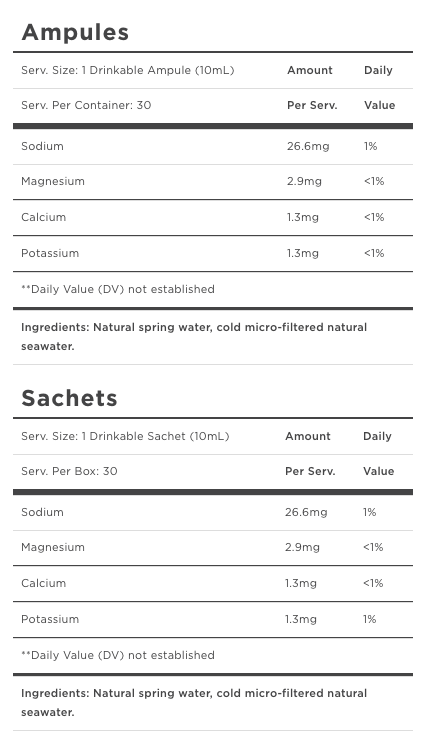Click Serv. Per Container: 30 row
The width and height of the screenshot is (426, 741).
[213, 105]
